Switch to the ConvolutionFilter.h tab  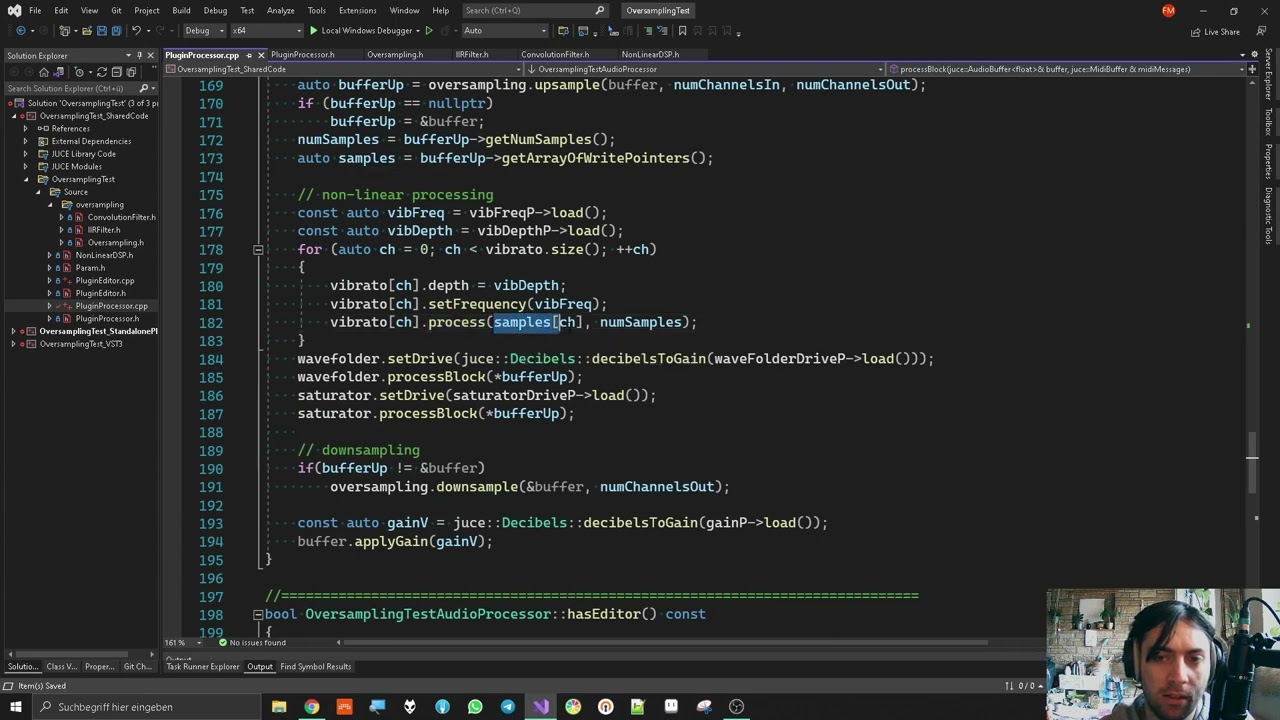[x=555, y=55]
